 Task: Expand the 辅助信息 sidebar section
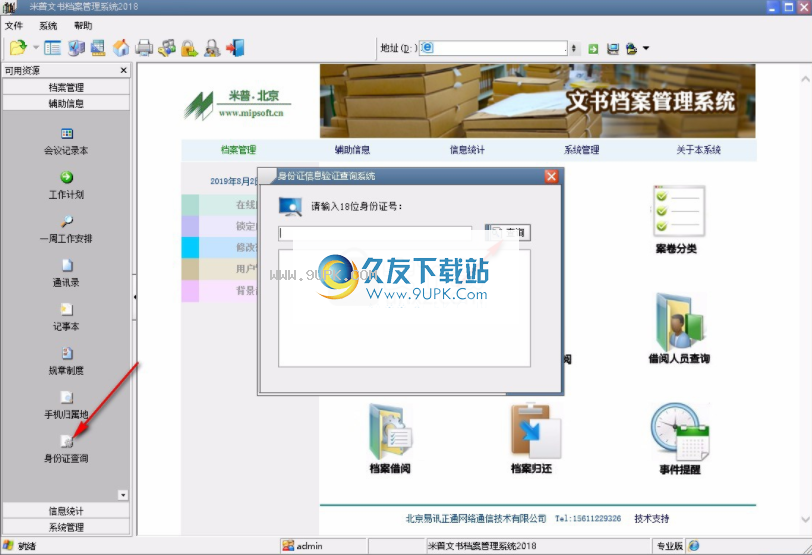point(66,103)
